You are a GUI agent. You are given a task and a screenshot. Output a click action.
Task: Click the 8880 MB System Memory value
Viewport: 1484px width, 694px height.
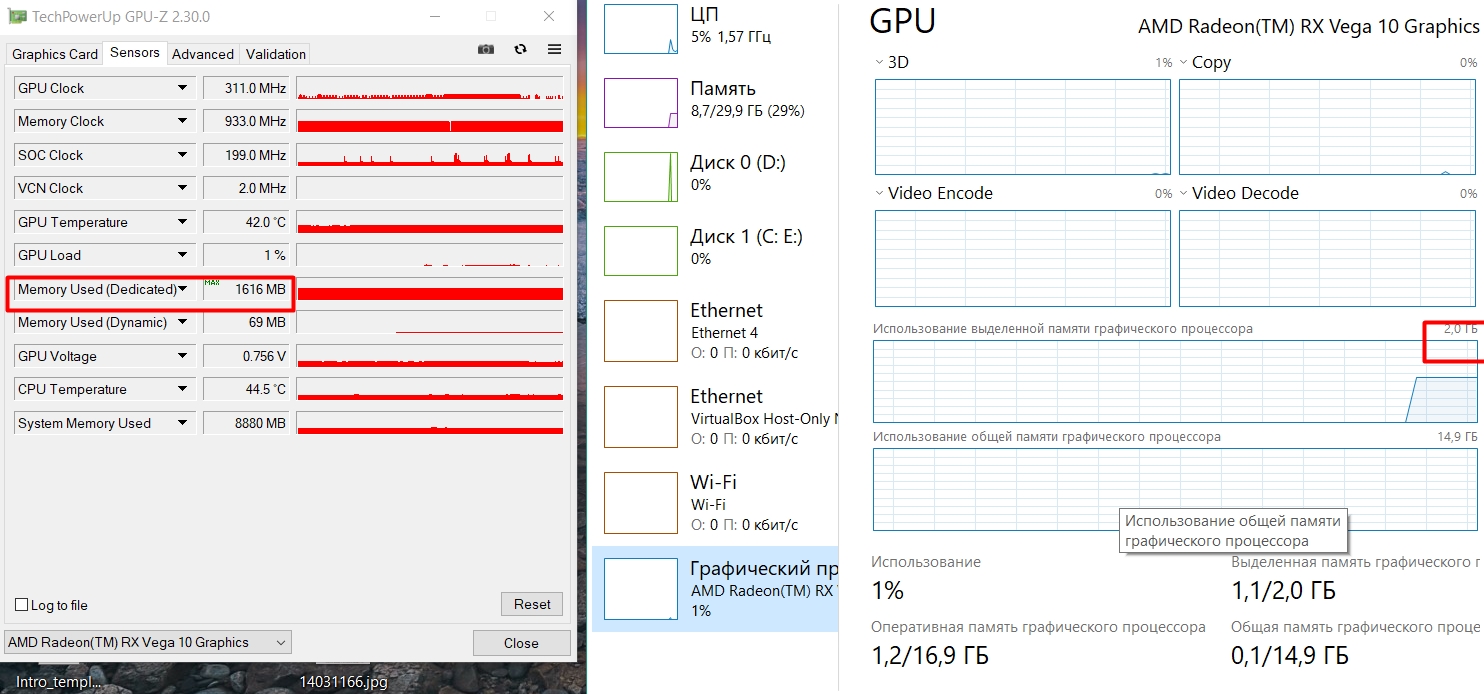click(x=247, y=423)
